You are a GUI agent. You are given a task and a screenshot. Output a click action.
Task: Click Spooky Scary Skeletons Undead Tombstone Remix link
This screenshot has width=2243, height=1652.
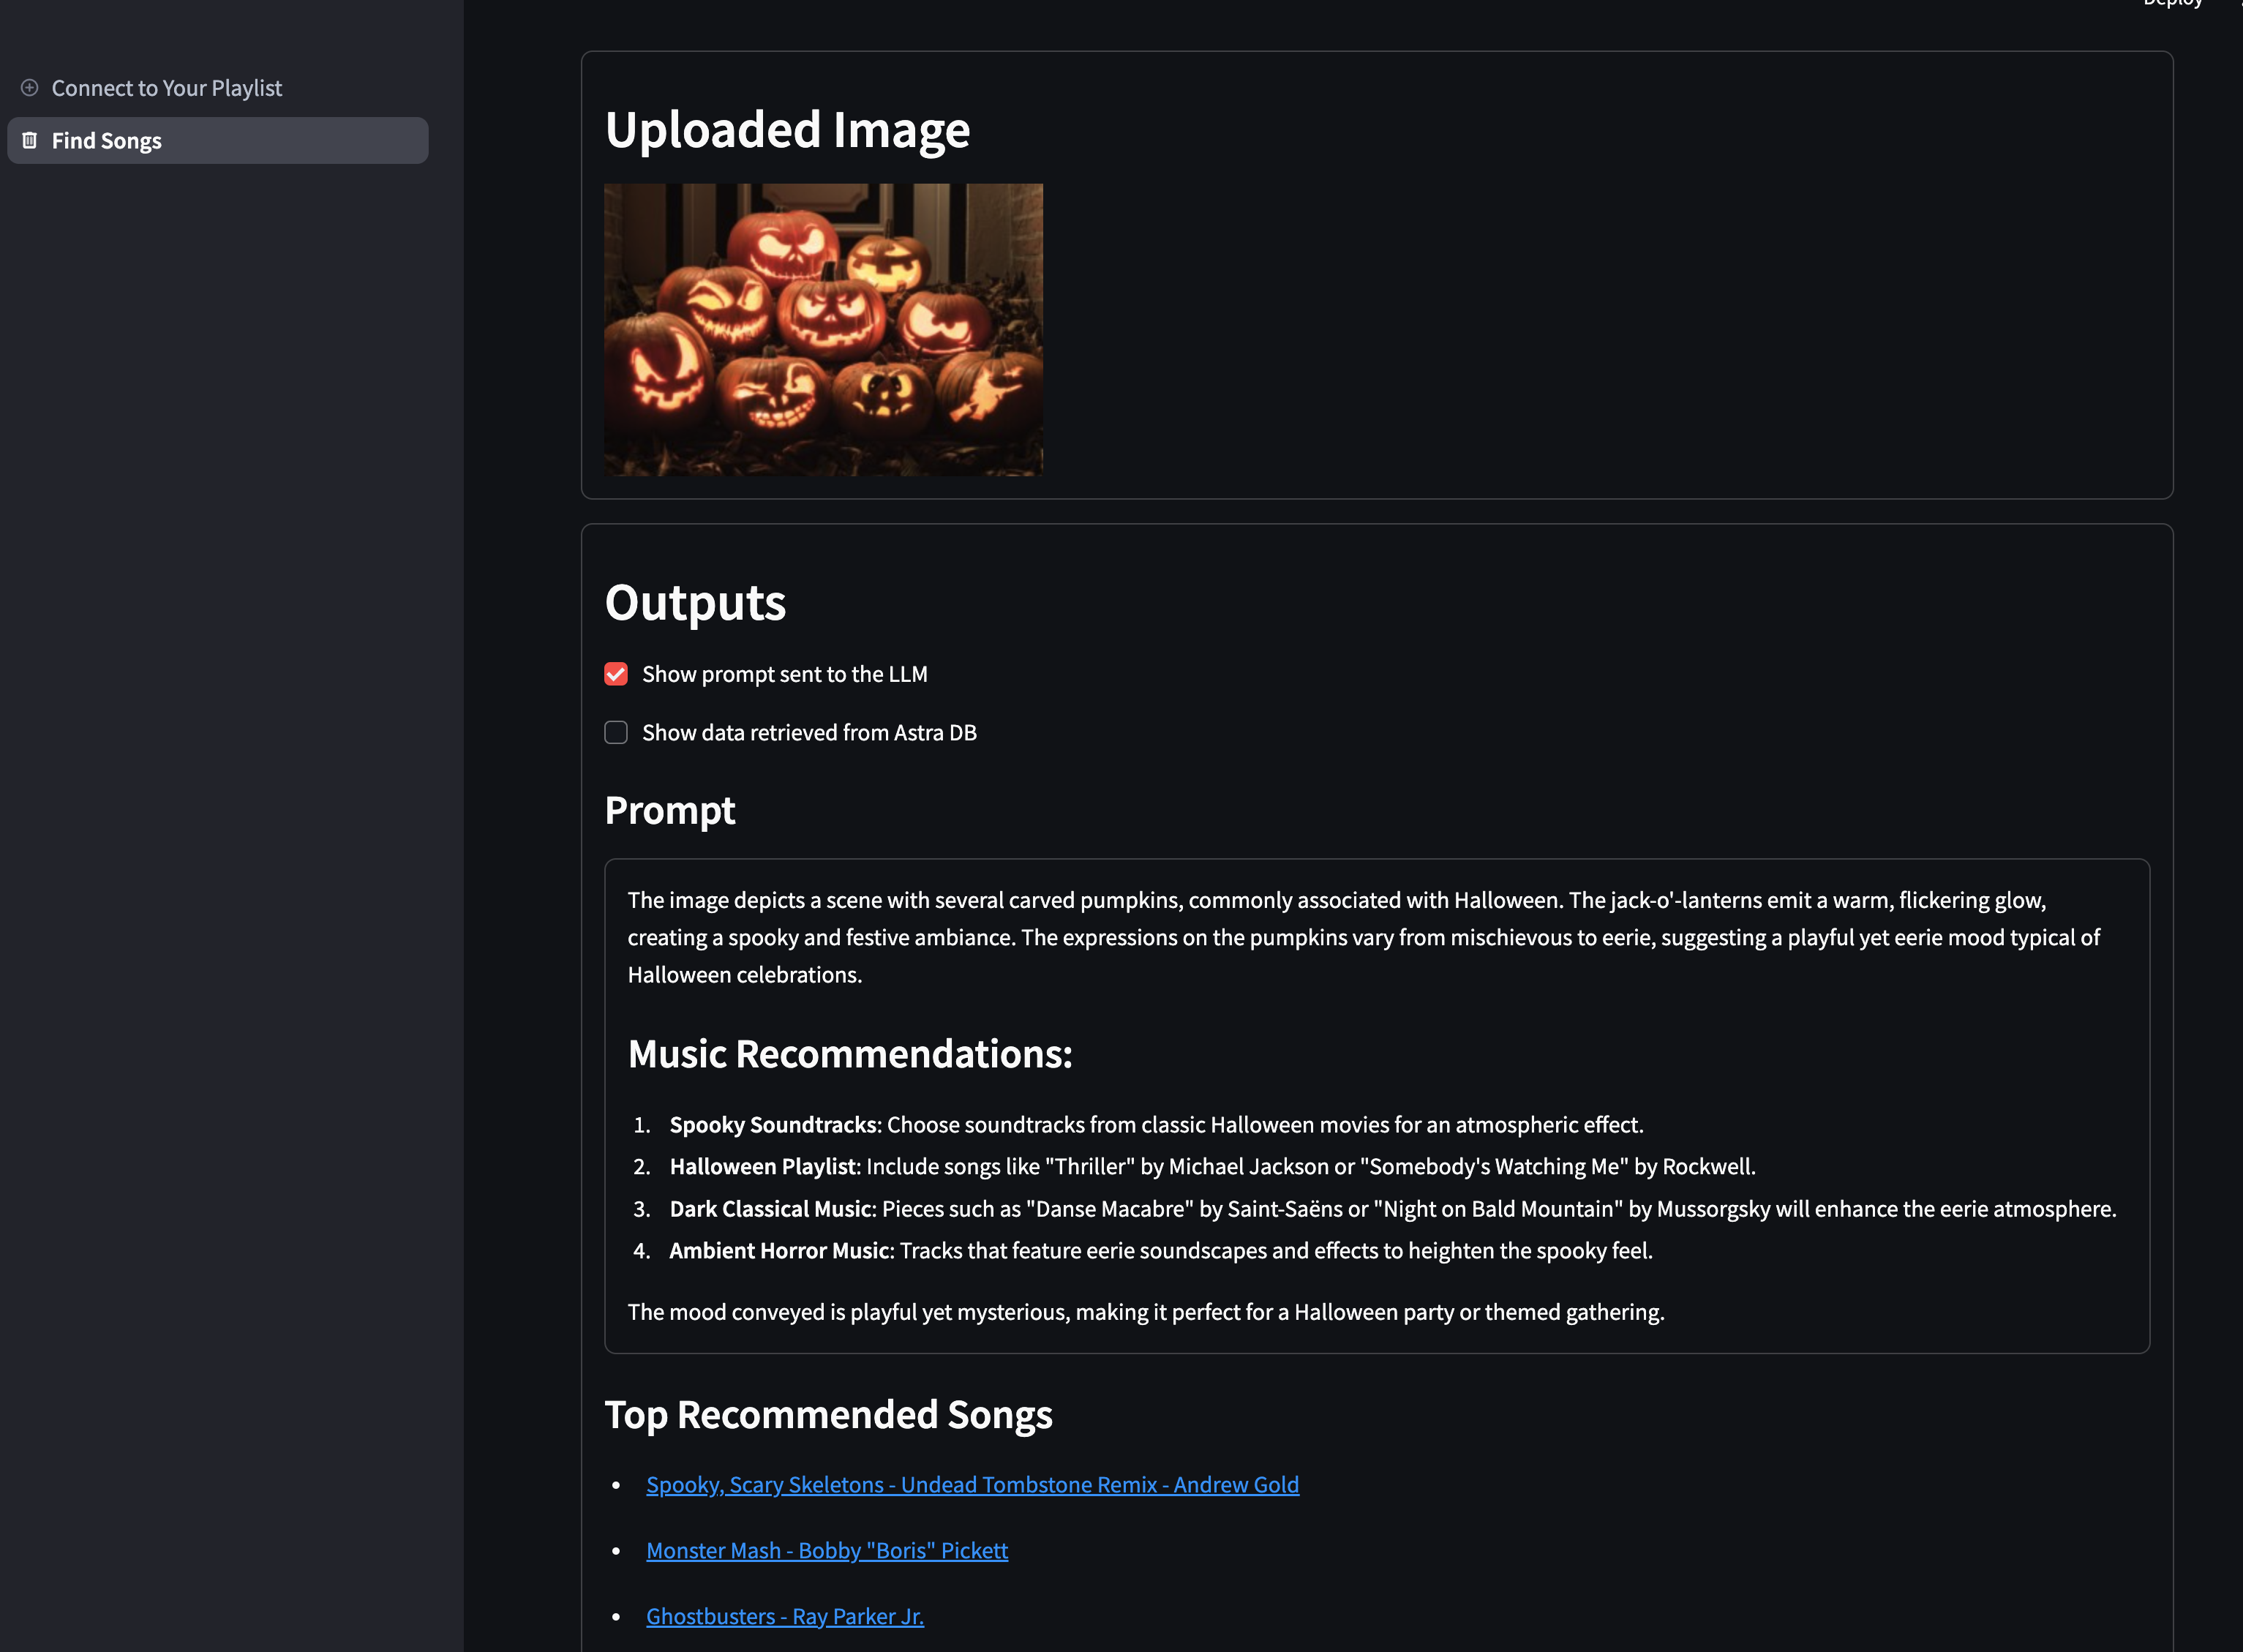pos(972,1483)
